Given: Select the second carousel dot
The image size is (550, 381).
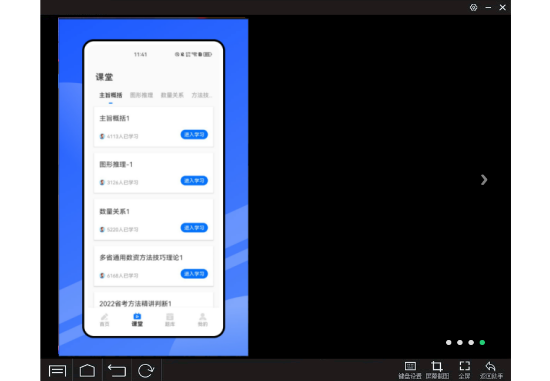Looking at the screenshot, I should (460, 342).
